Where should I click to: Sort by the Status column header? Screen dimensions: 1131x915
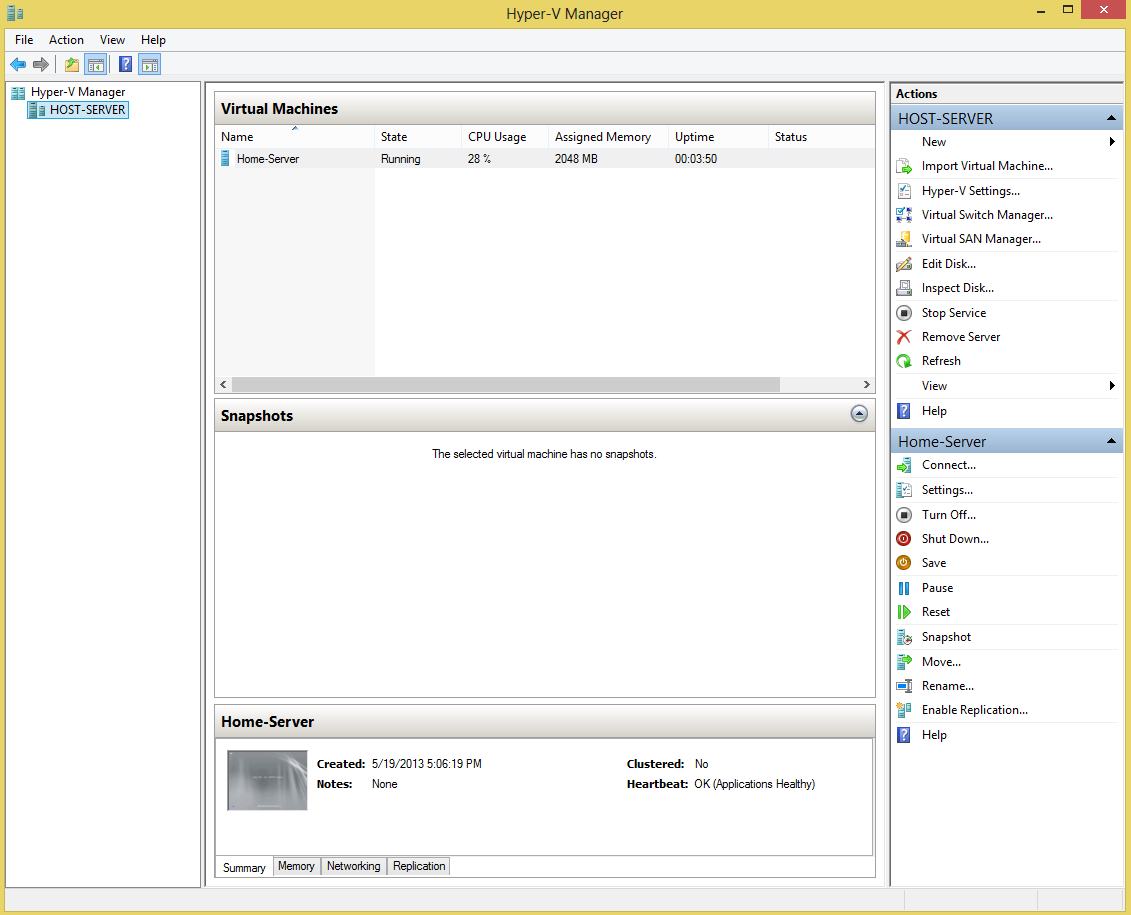coord(822,137)
